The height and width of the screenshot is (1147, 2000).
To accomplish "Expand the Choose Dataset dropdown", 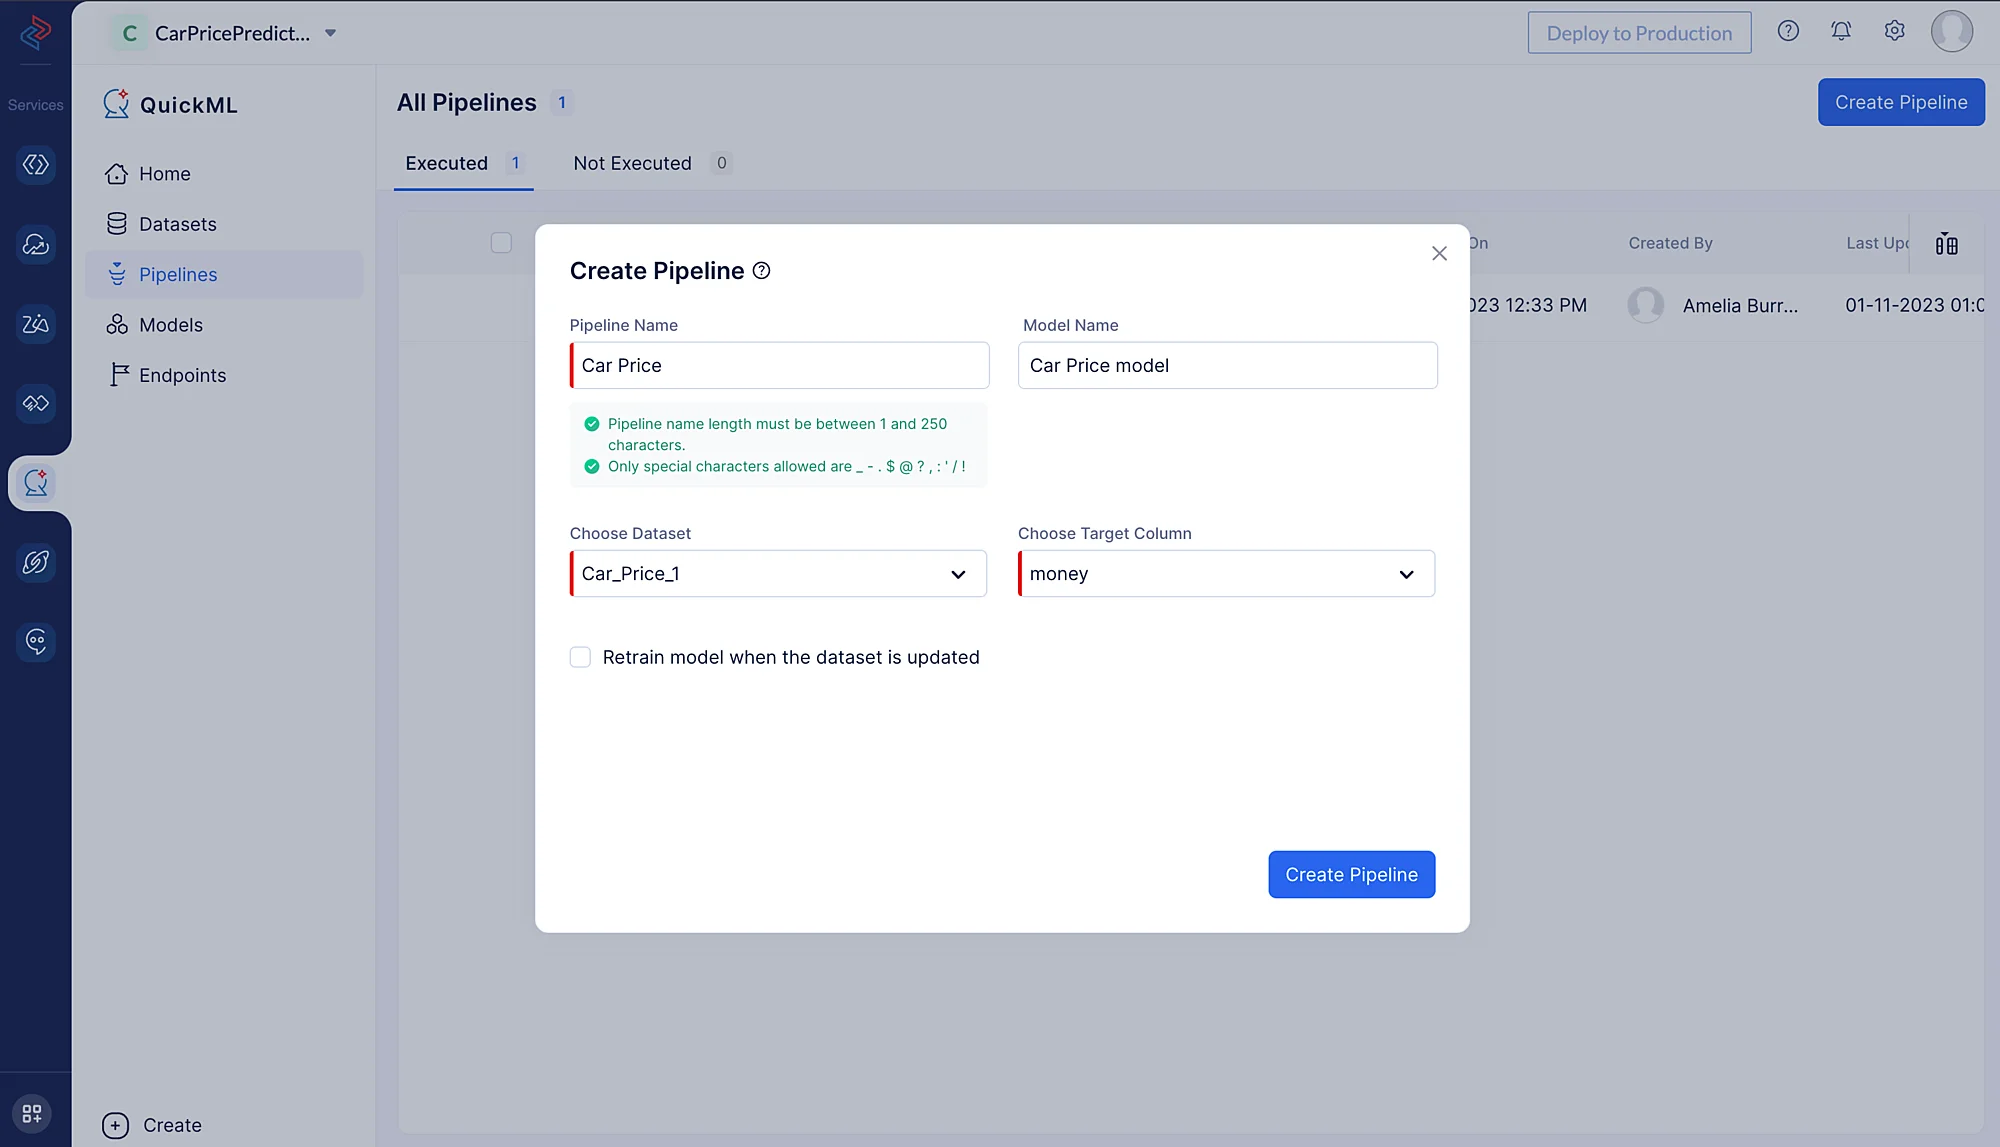I will [778, 574].
